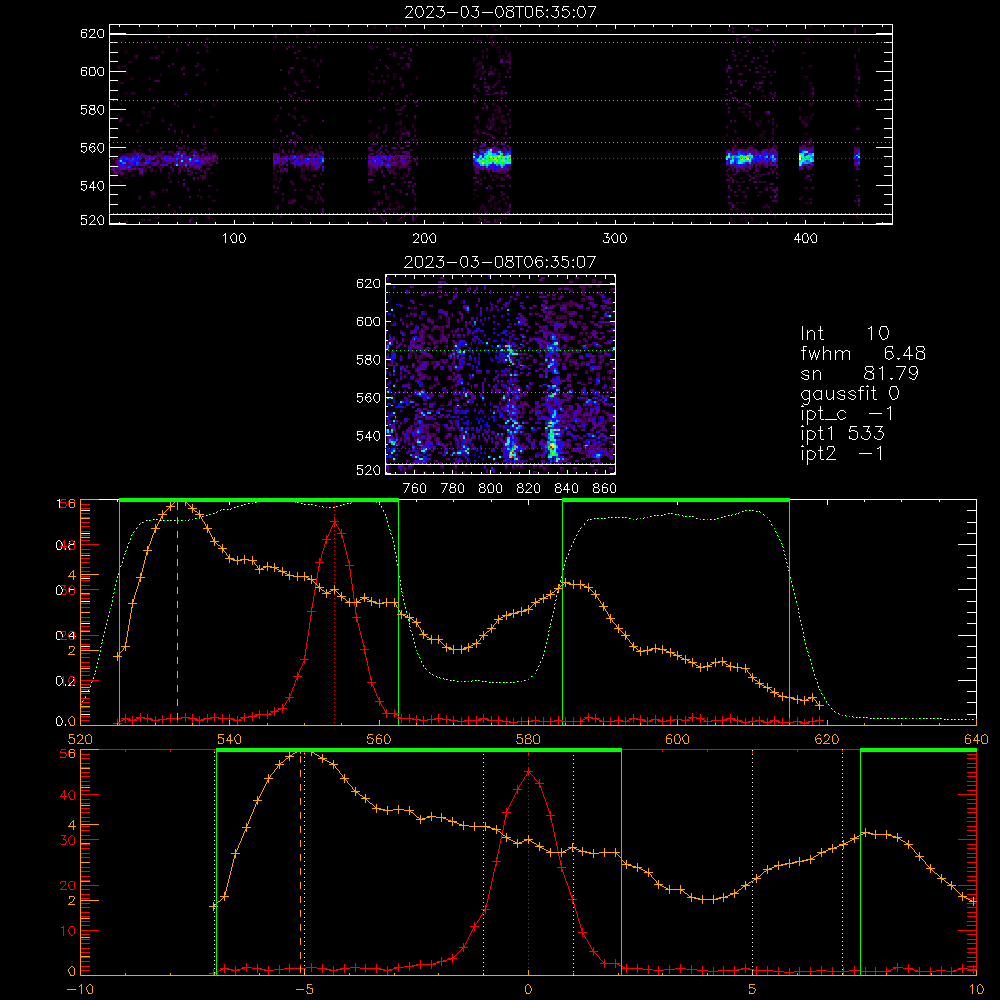Click x-axis label 300 on top spectrogram

[x=615, y=238]
